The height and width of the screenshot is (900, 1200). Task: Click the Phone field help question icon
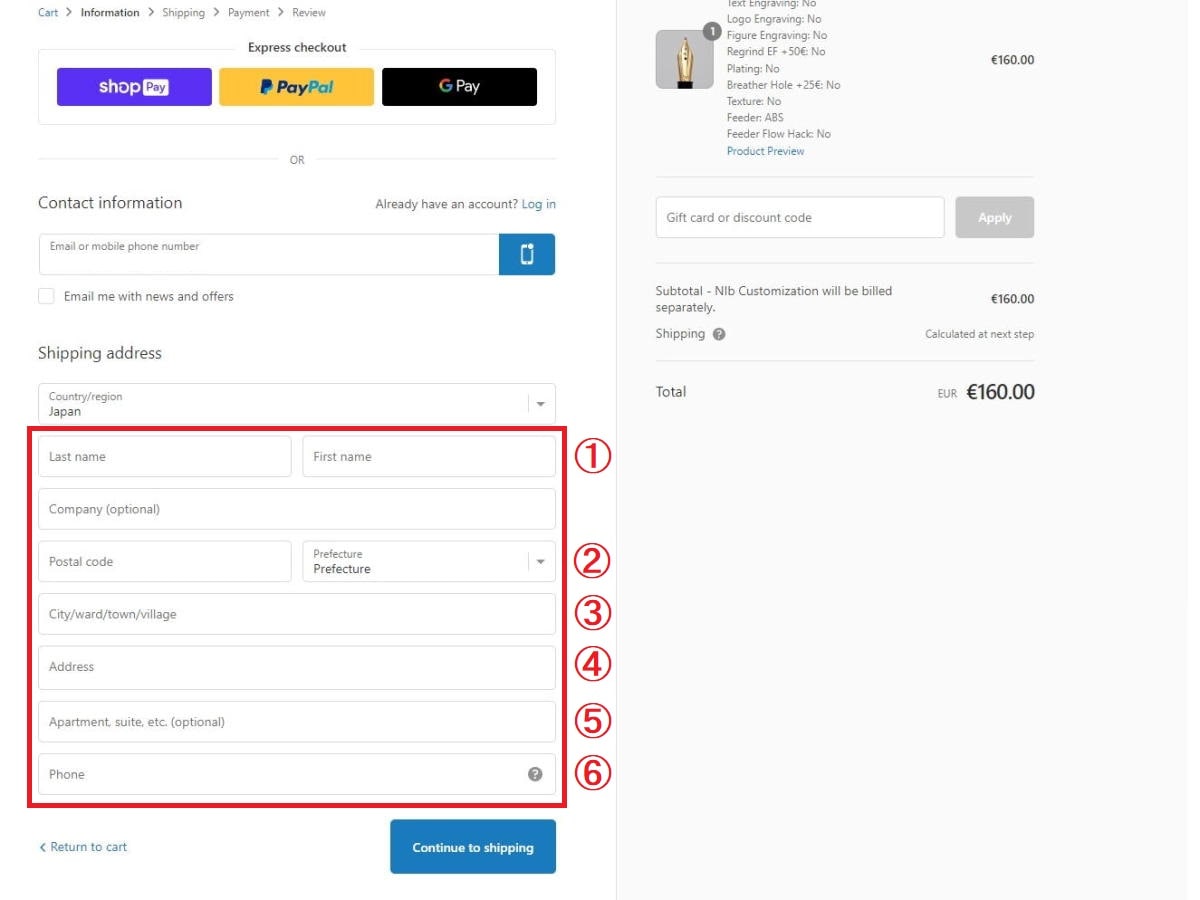tap(535, 774)
